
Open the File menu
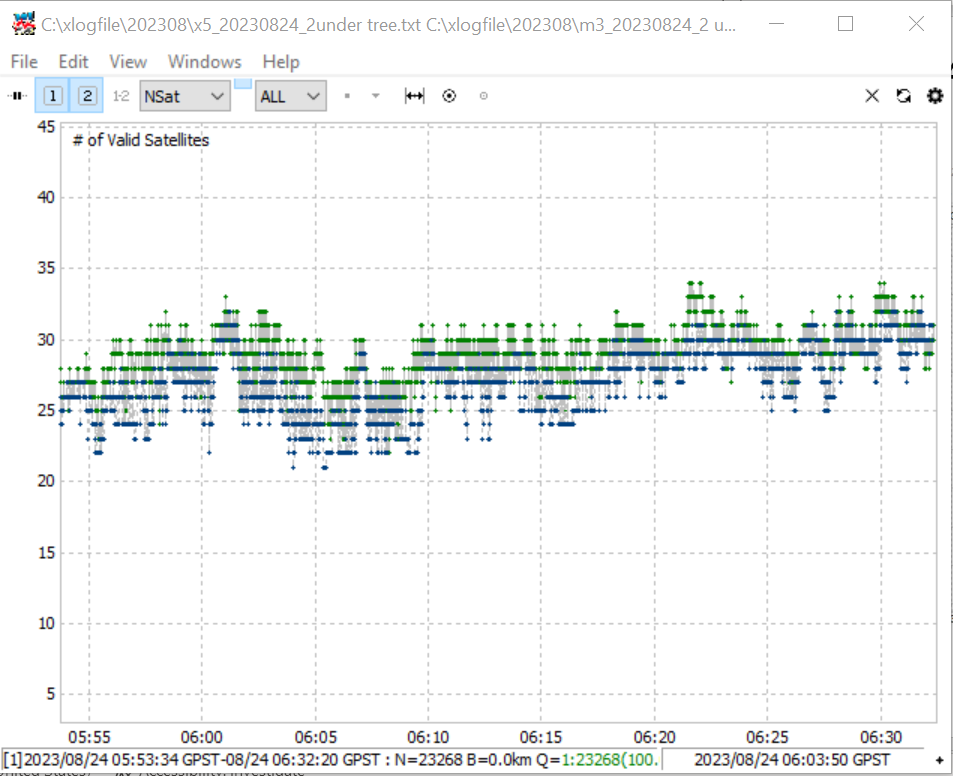click(24, 62)
